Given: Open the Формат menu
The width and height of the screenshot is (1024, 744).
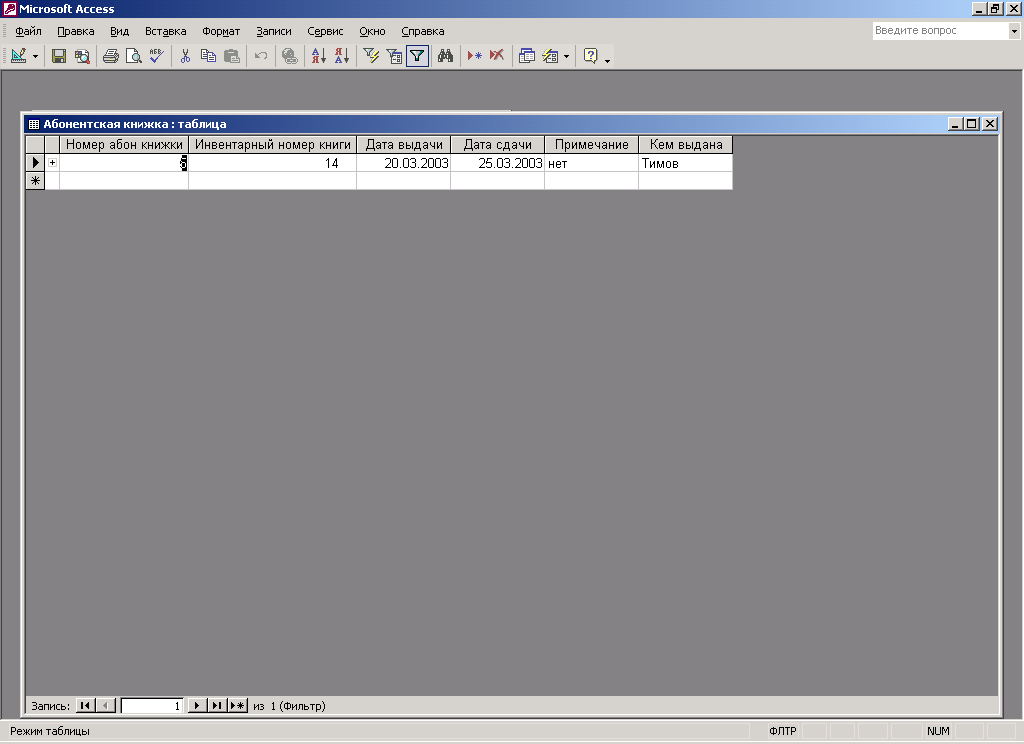Looking at the screenshot, I should [221, 31].
